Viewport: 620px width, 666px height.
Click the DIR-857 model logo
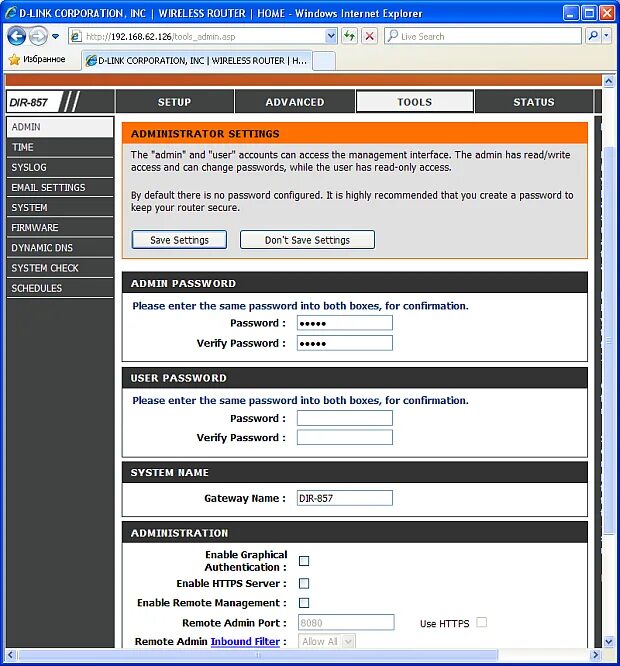(x=29, y=102)
